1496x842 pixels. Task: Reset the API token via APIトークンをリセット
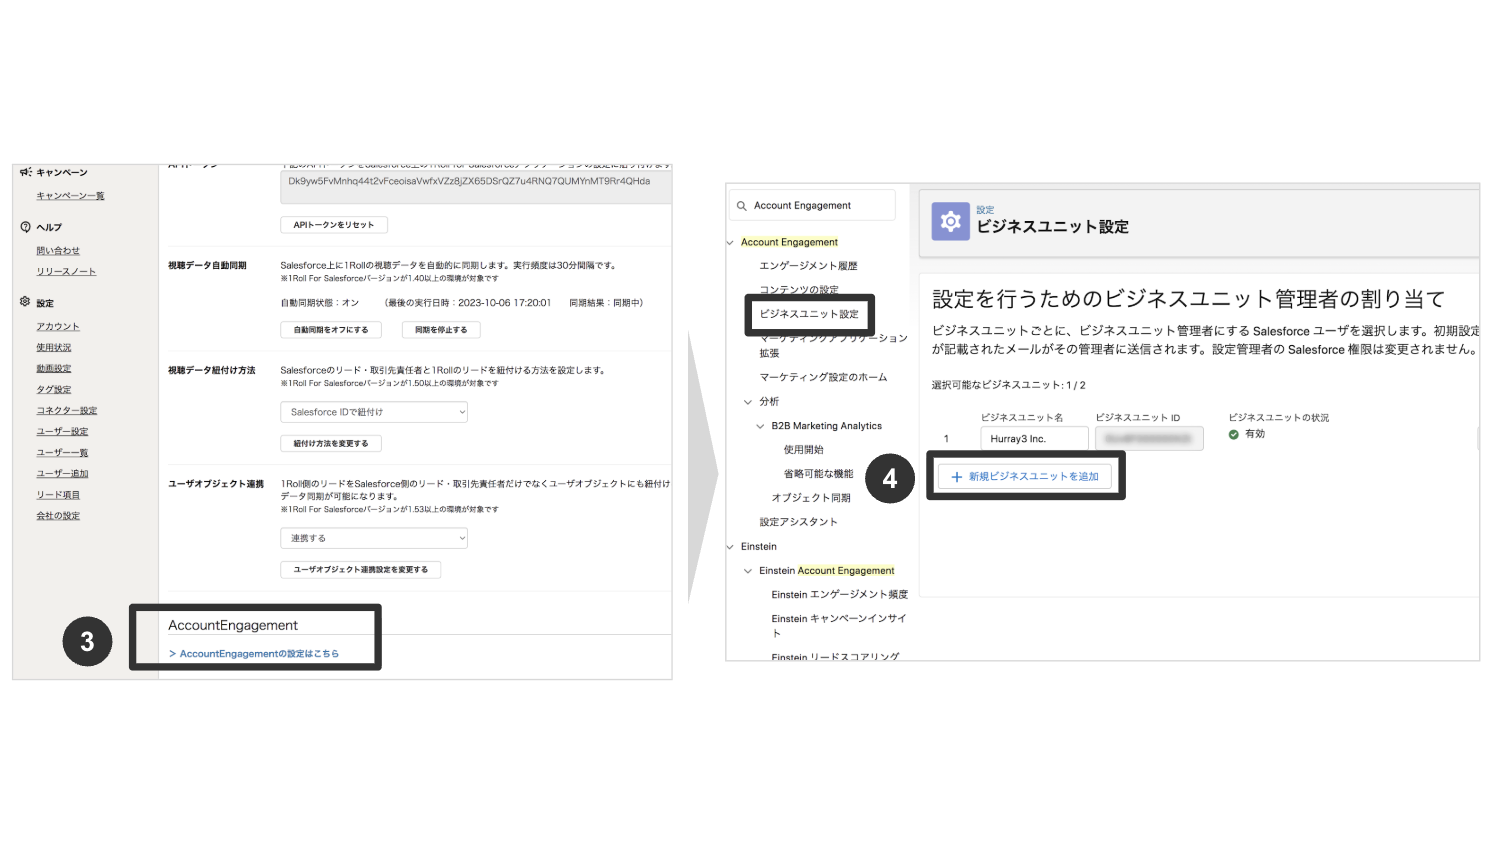[x=333, y=224]
